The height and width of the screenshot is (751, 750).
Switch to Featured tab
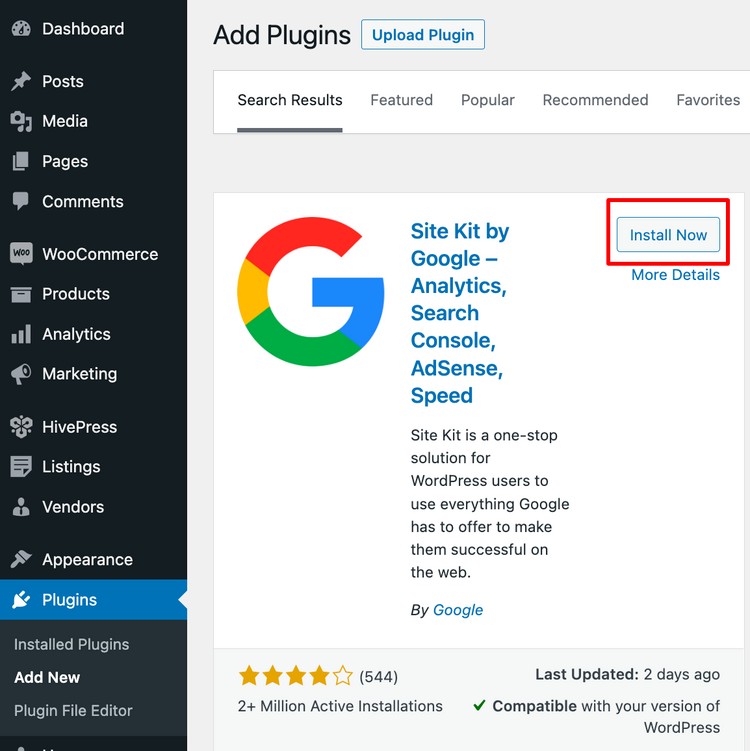pyautogui.click(x=401, y=100)
